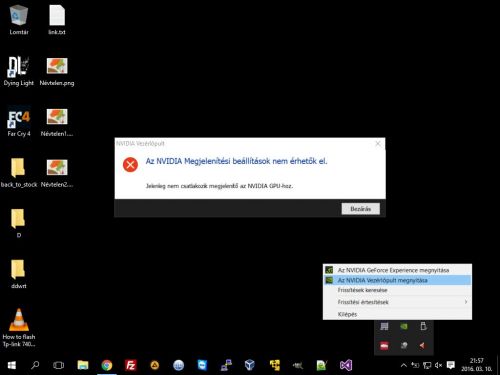The image size is (500, 375).
Task: Click the battery power tray icon
Action: pyautogui.click(x=415, y=366)
